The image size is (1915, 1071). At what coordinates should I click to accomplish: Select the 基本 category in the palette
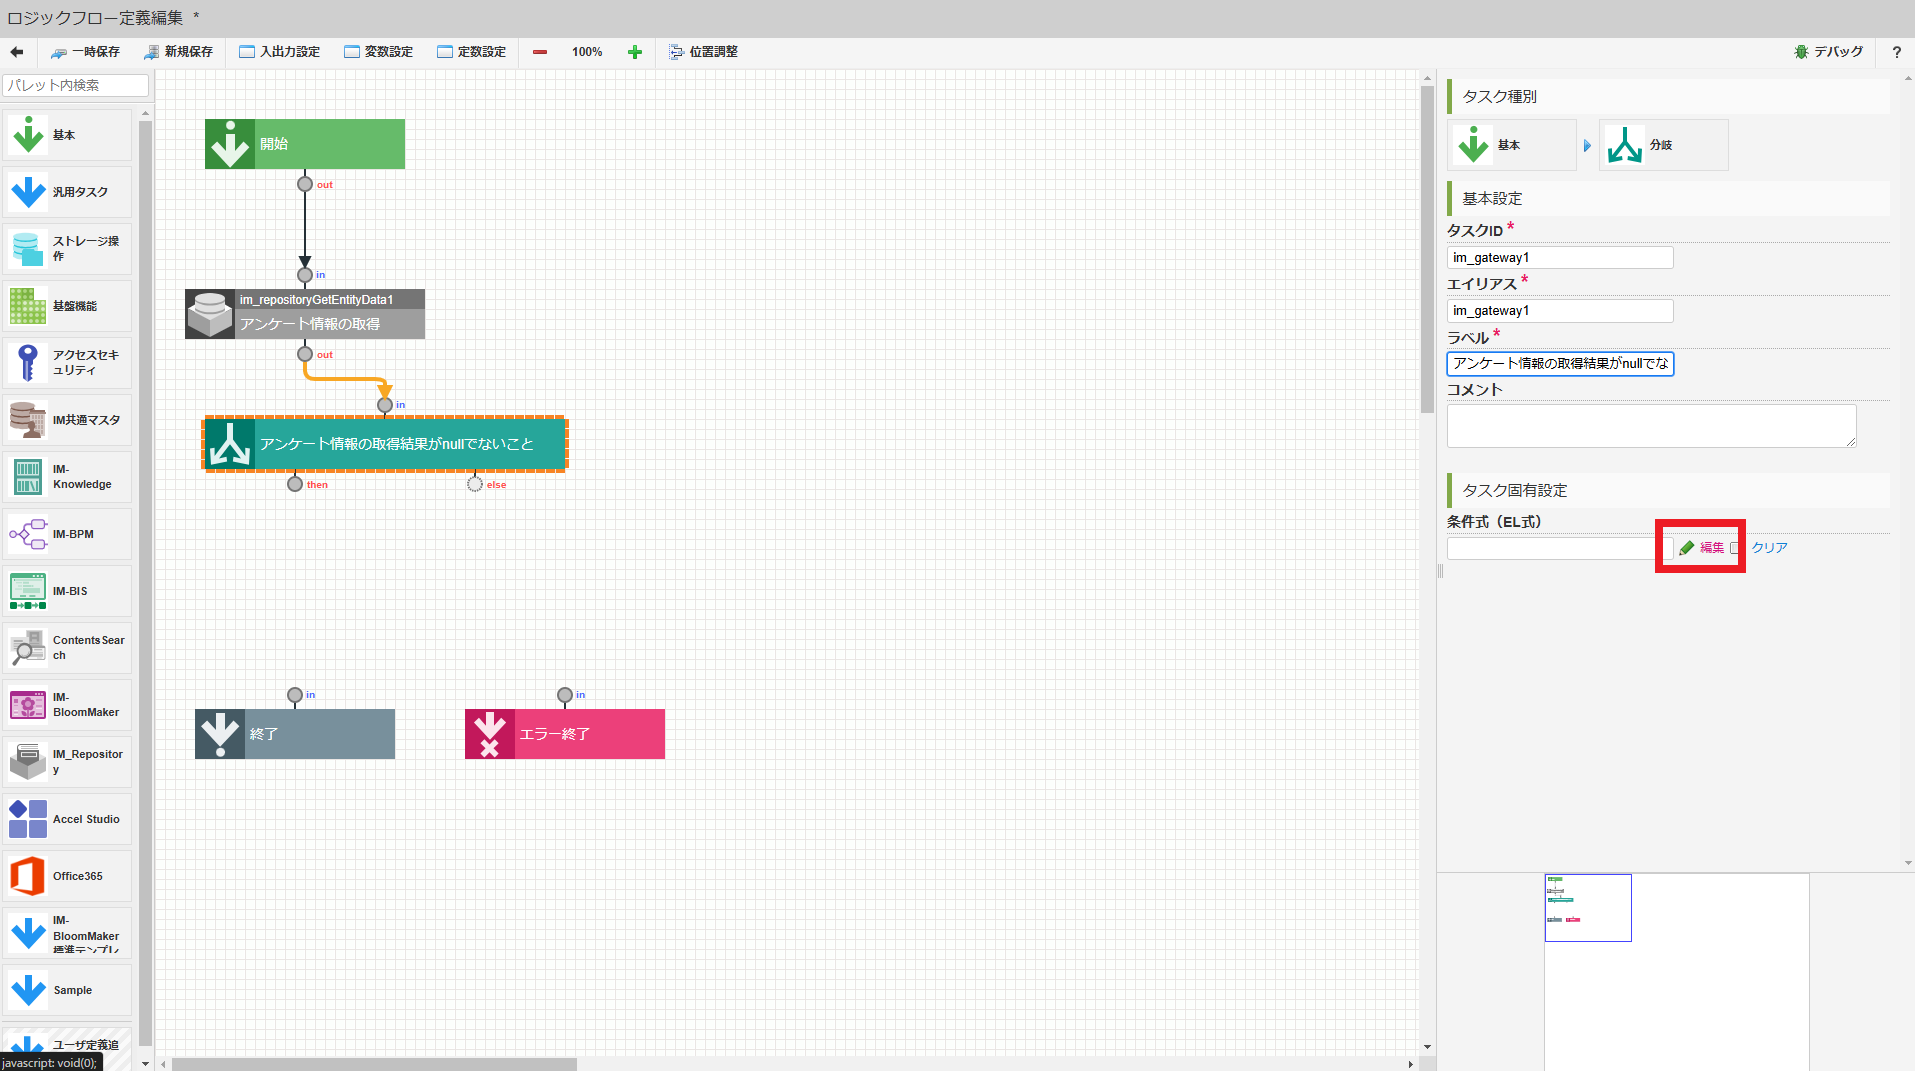click(67, 133)
